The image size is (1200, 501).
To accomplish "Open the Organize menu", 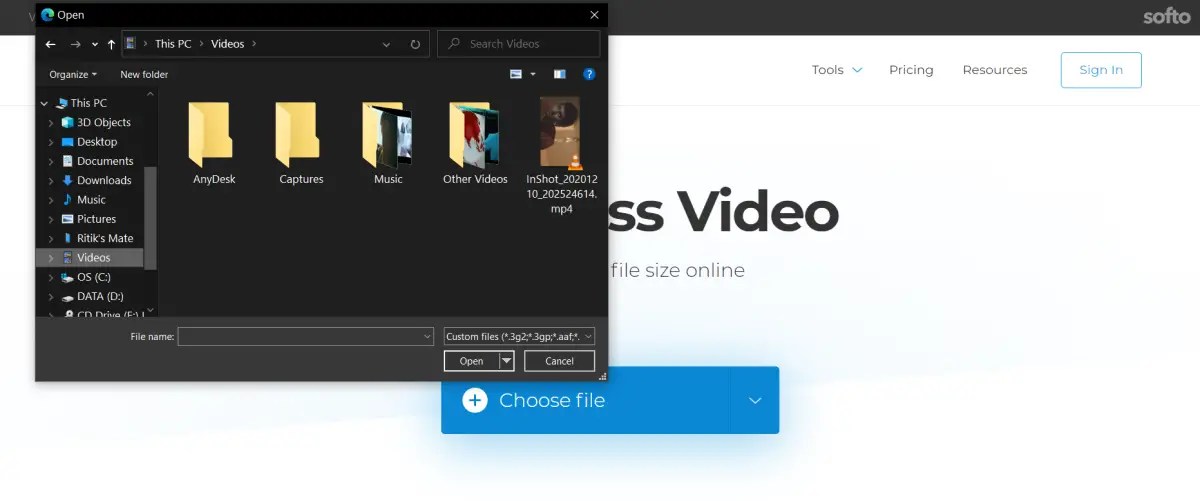I will [x=73, y=74].
